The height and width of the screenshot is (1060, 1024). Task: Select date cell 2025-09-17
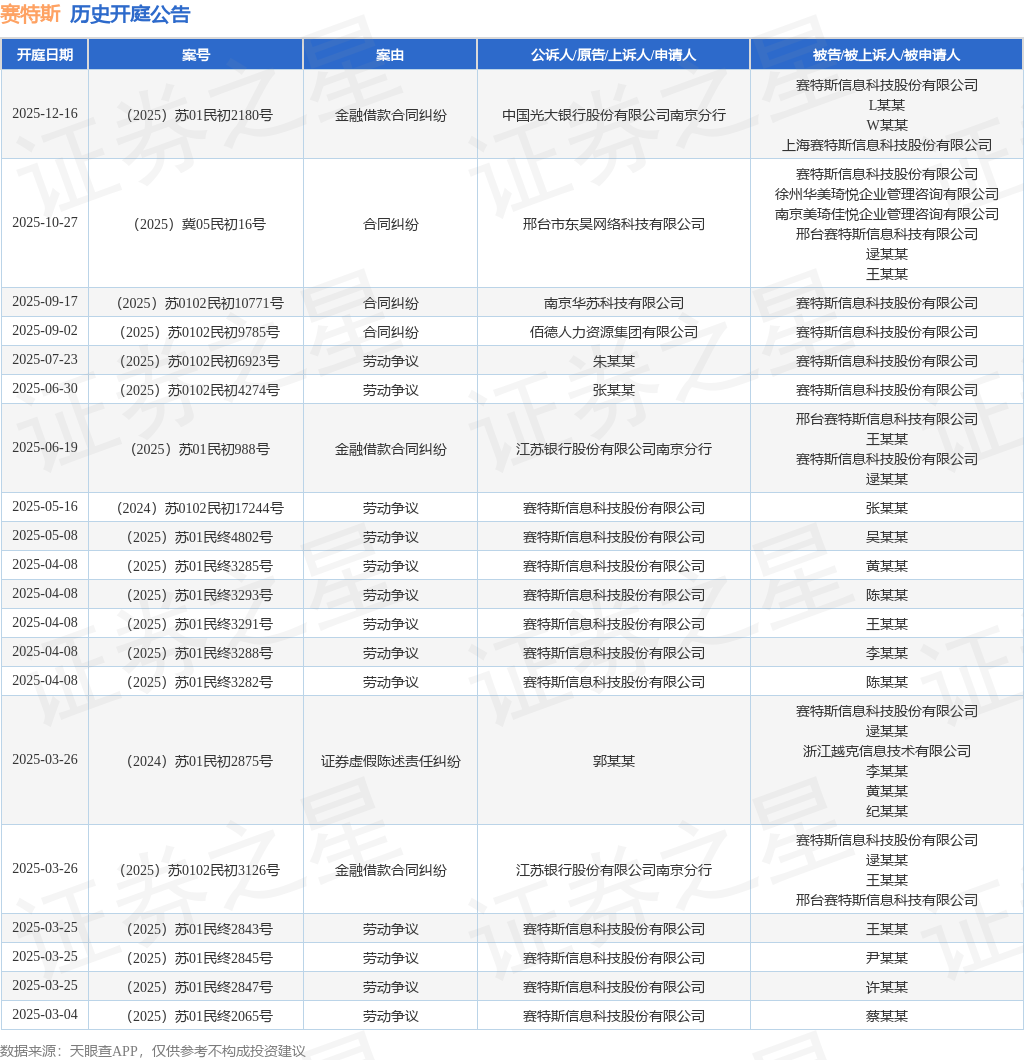[x=45, y=302]
